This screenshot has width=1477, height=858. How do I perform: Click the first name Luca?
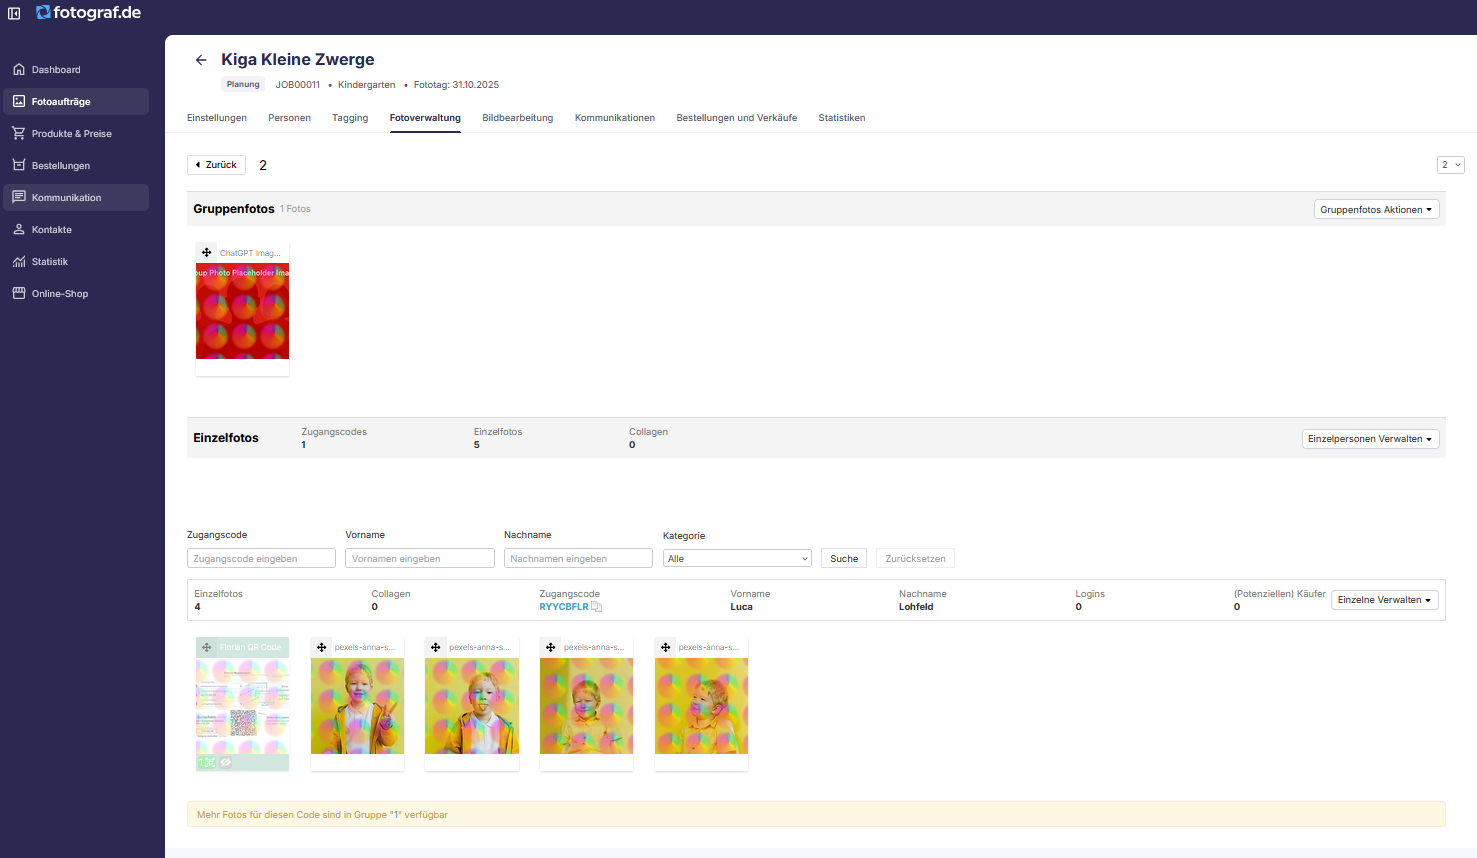pyautogui.click(x=741, y=607)
